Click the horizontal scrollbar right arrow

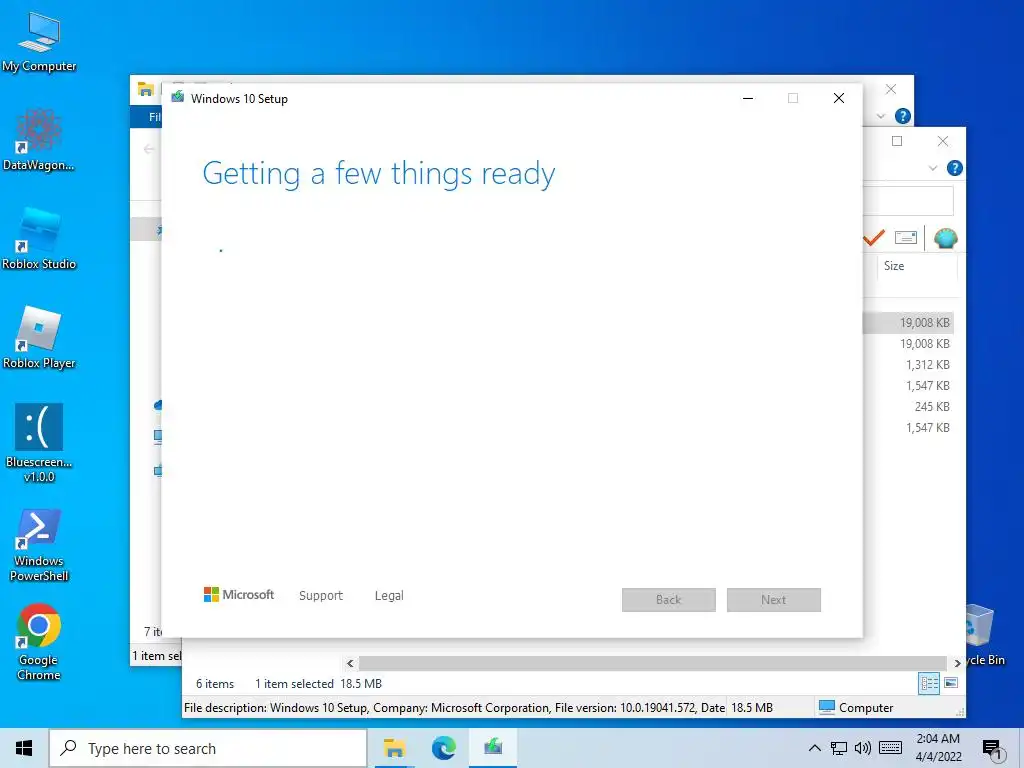point(957,664)
